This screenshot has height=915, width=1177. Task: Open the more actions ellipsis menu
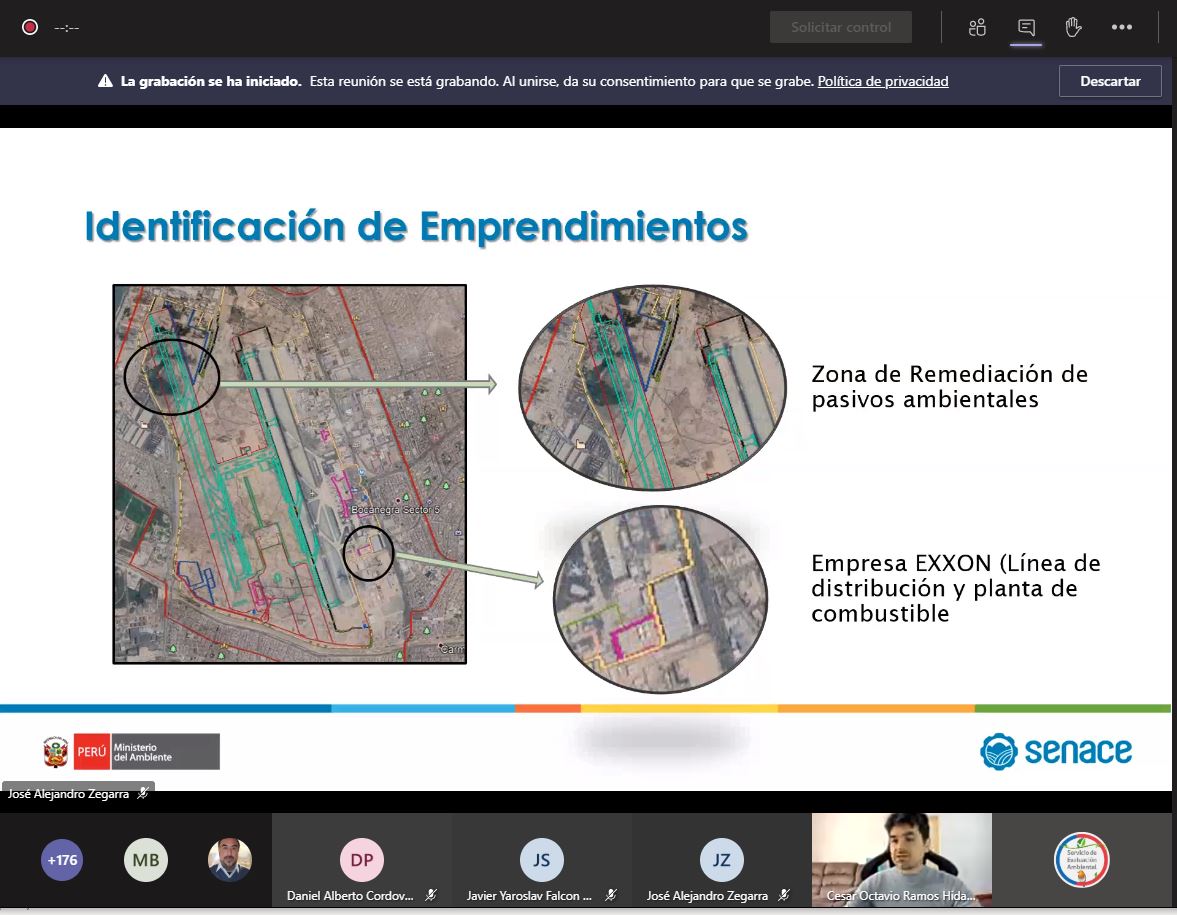pyautogui.click(x=1121, y=27)
